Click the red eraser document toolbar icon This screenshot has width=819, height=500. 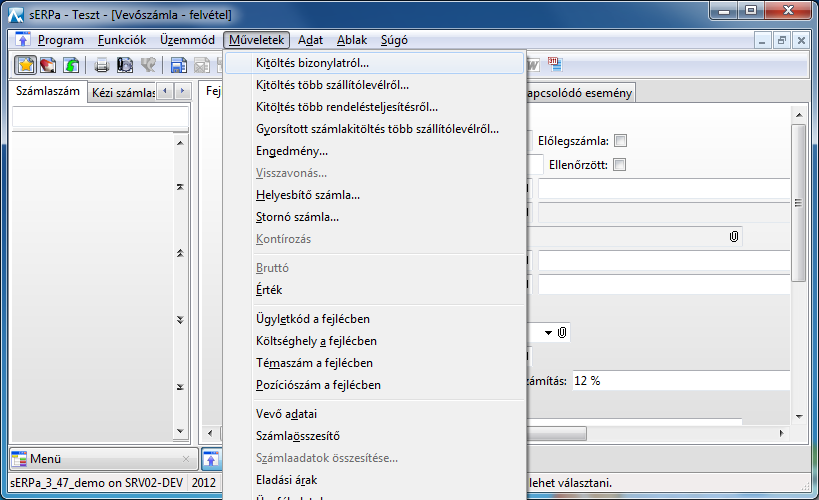coord(48,65)
